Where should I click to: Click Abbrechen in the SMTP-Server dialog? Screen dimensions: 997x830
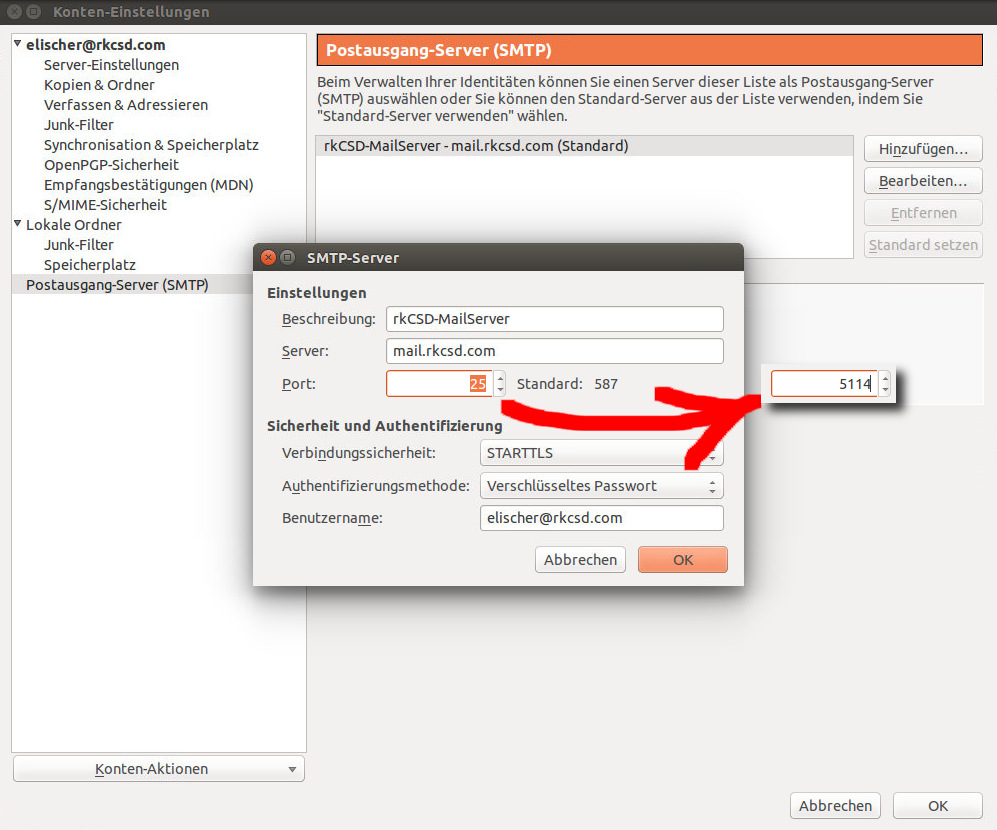(x=581, y=560)
